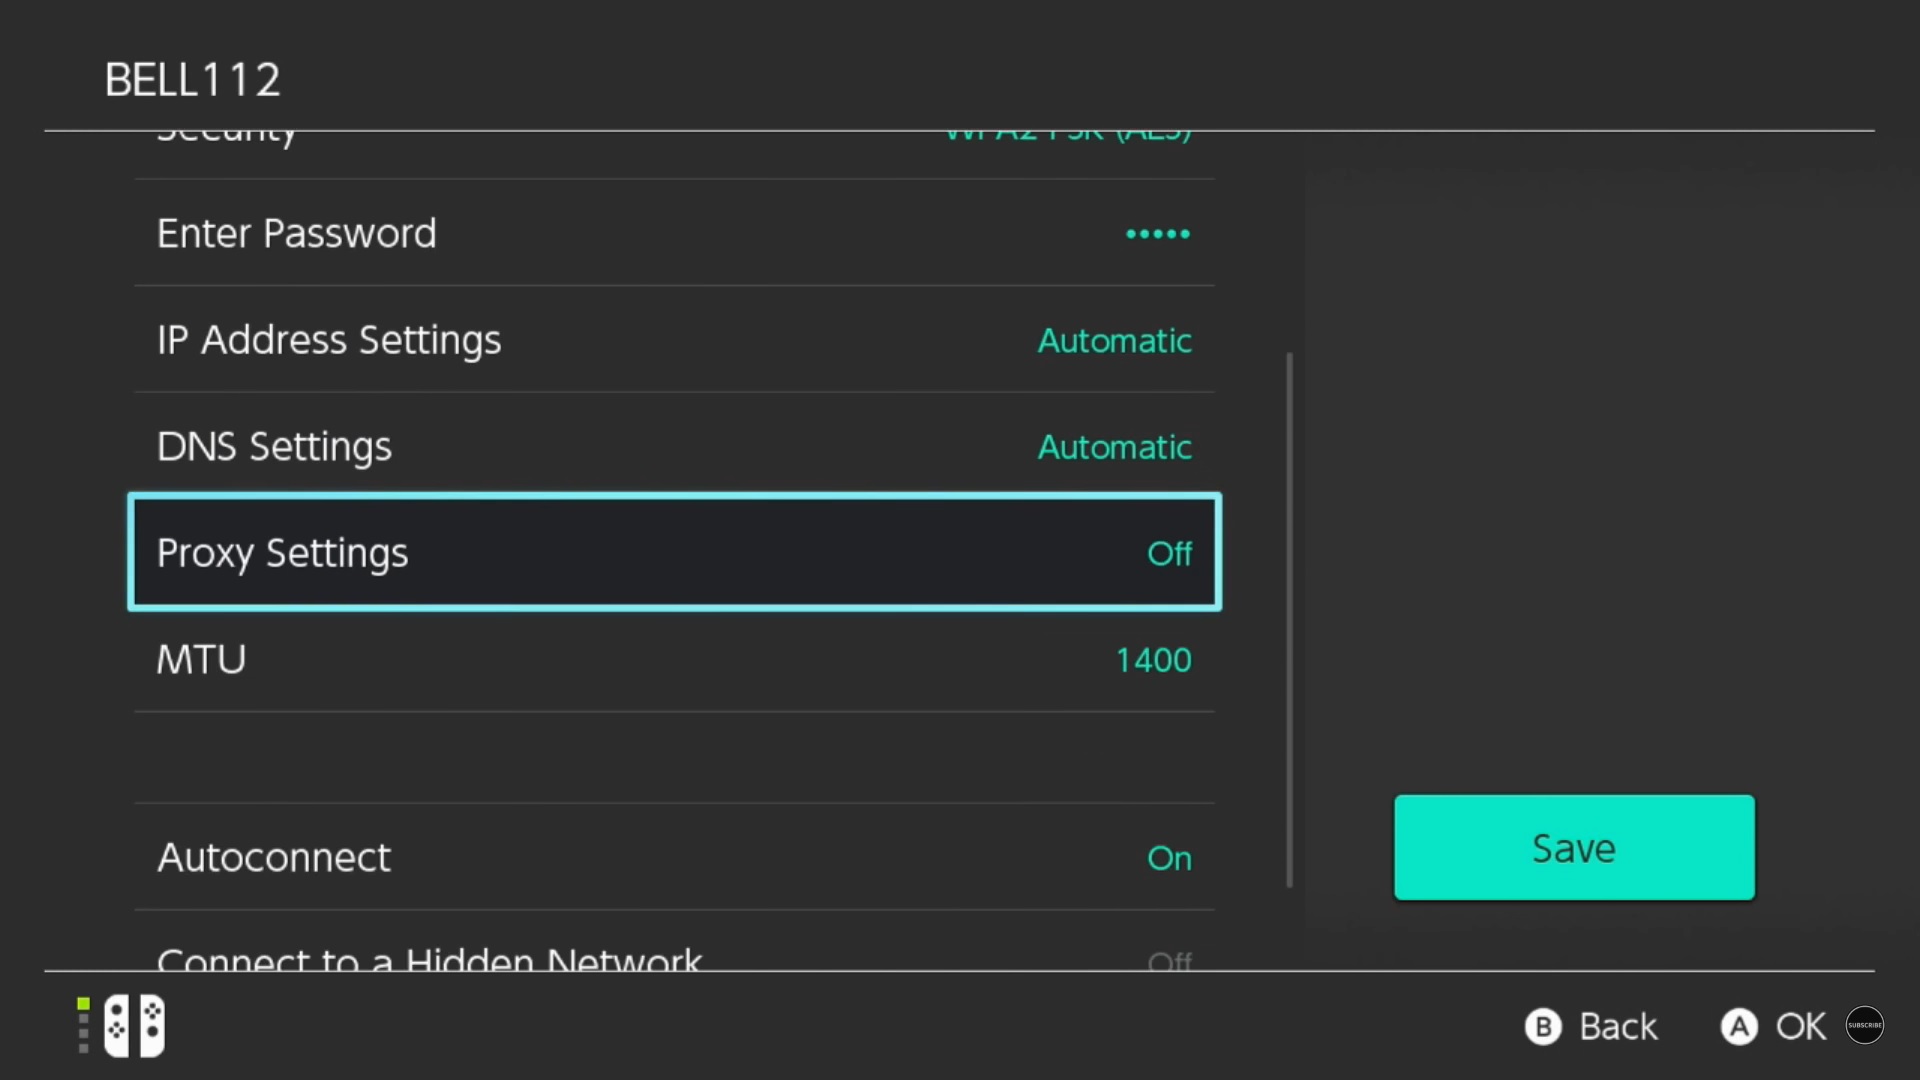The width and height of the screenshot is (1920, 1080).
Task: Save the network settings
Action: point(1574,848)
